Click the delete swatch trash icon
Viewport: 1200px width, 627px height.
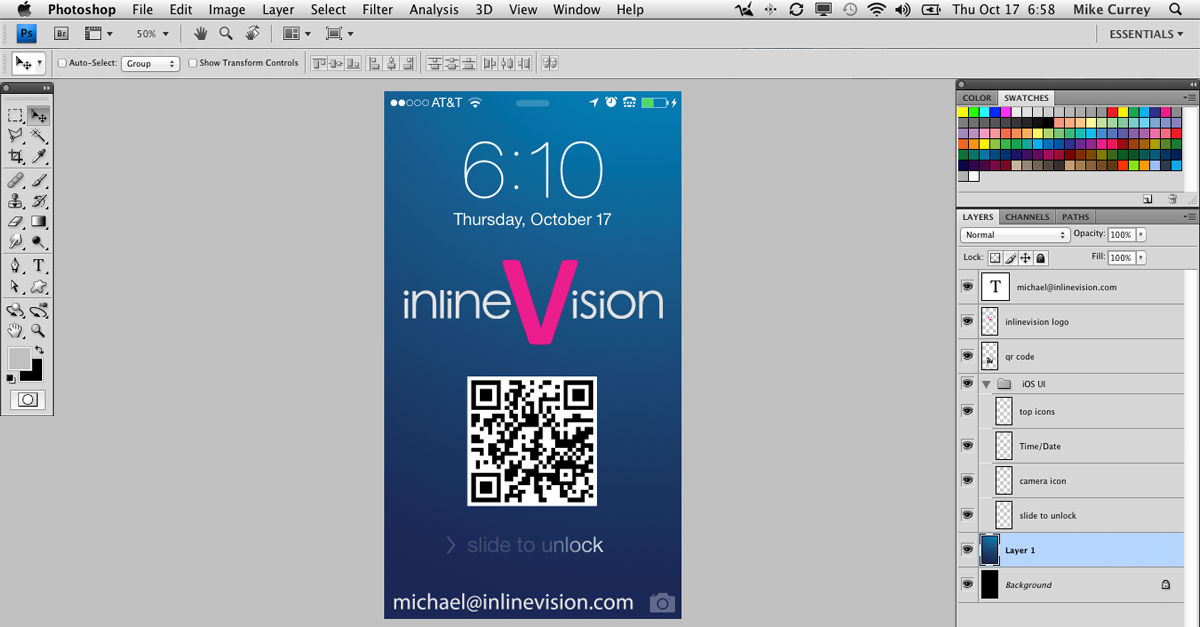tap(1172, 199)
